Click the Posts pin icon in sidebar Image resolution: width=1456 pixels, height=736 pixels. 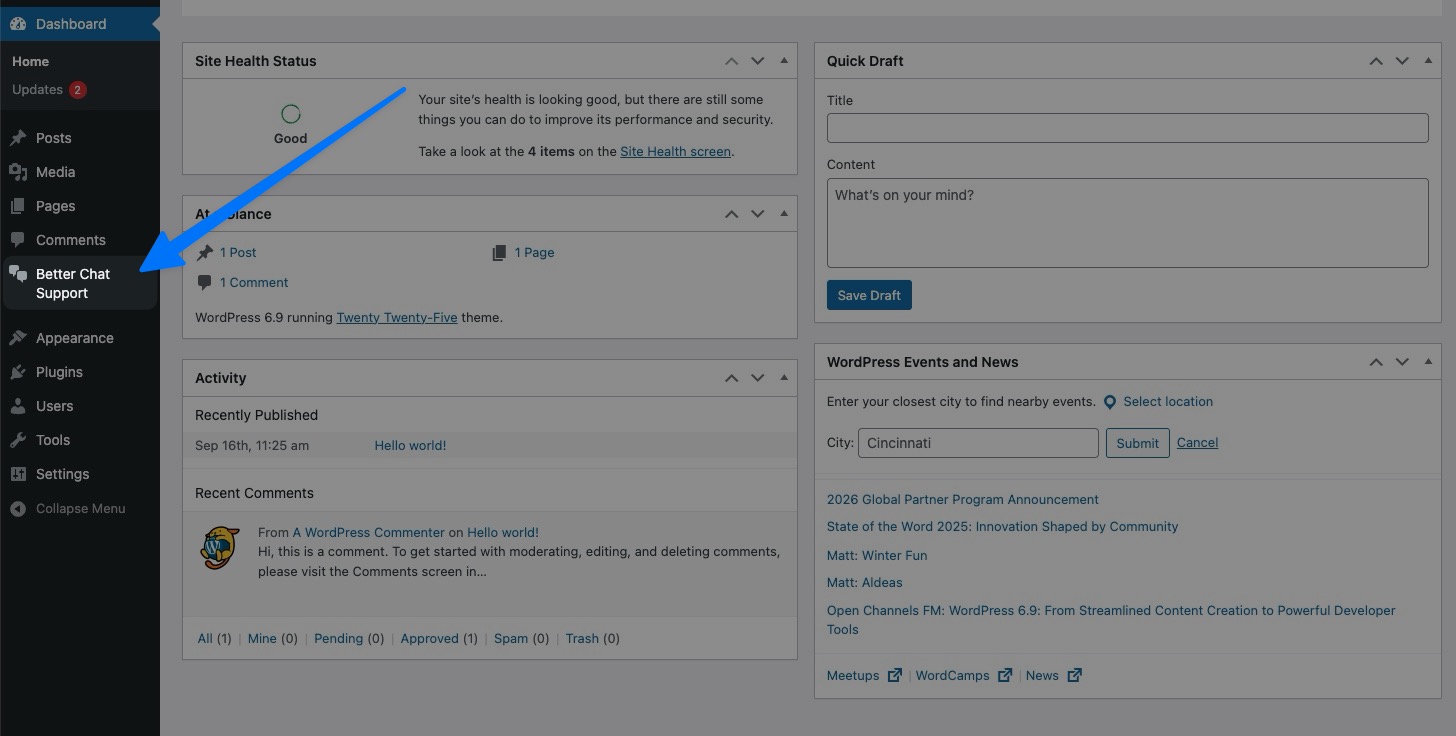tap(18, 138)
